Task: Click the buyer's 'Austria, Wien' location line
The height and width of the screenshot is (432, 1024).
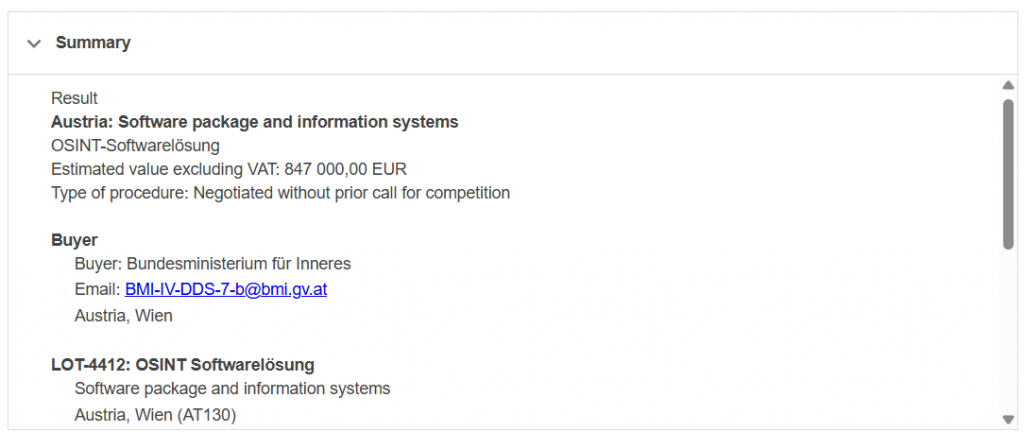Action: coord(123,316)
